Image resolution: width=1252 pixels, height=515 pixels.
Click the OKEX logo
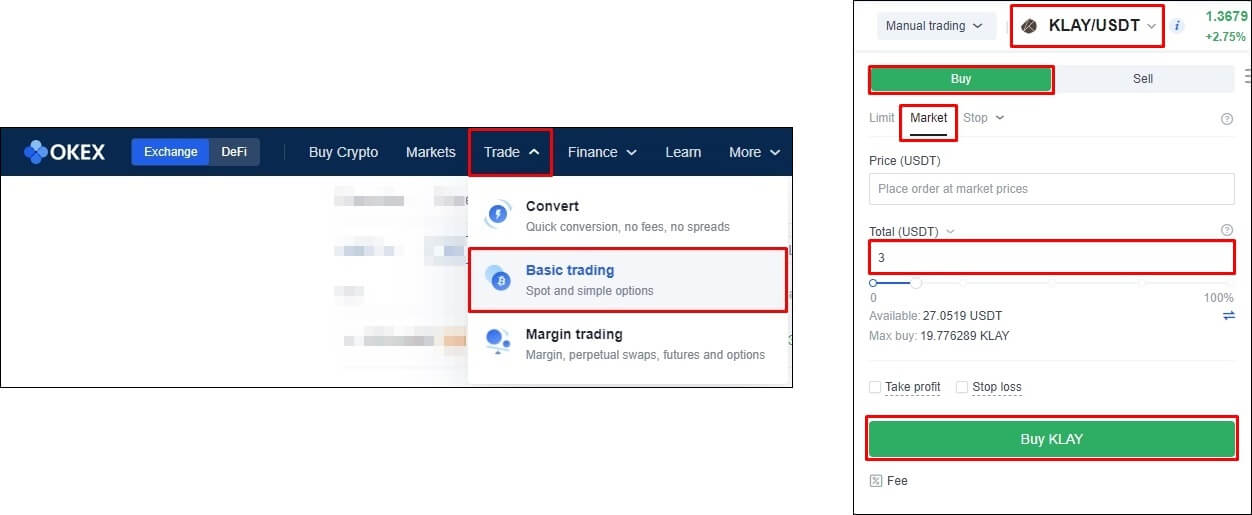64,152
